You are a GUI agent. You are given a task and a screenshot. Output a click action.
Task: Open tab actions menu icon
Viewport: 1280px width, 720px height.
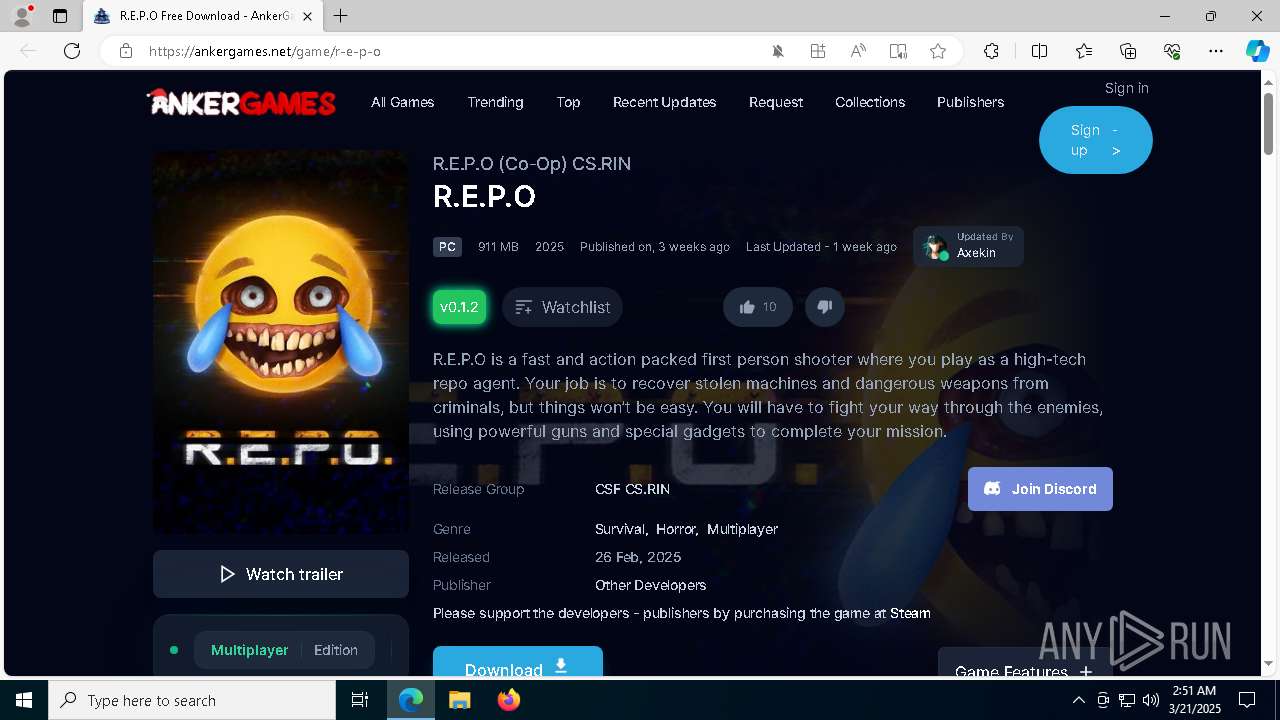coord(60,16)
